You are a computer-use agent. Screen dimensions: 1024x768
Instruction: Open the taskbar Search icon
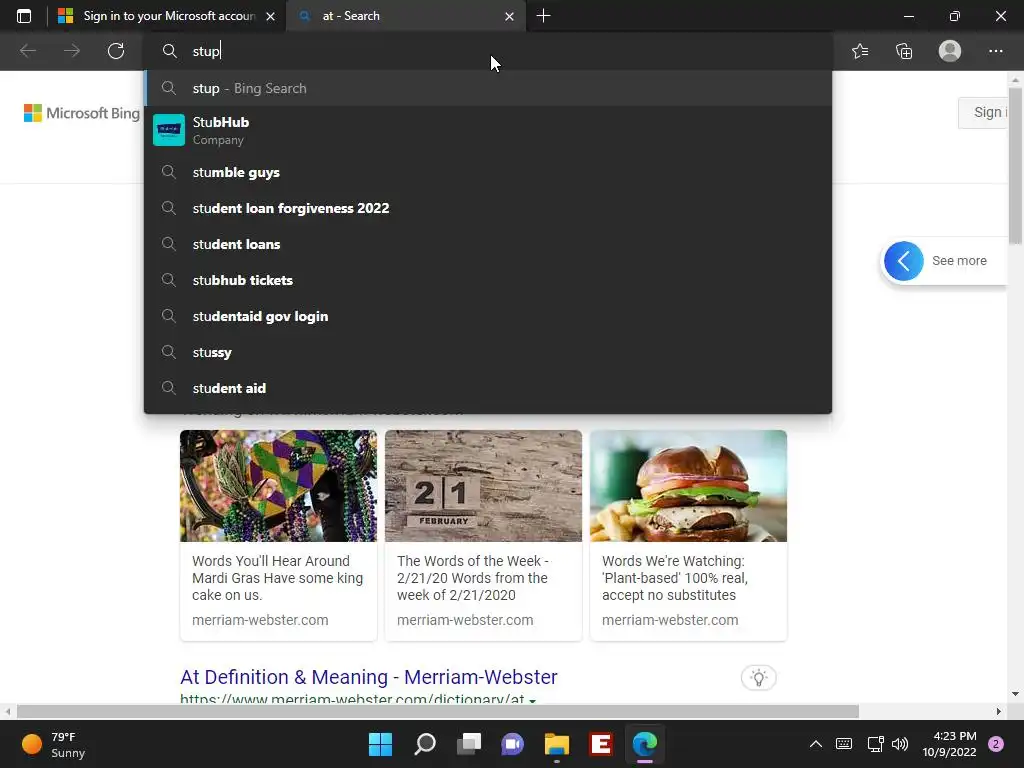pos(424,744)
